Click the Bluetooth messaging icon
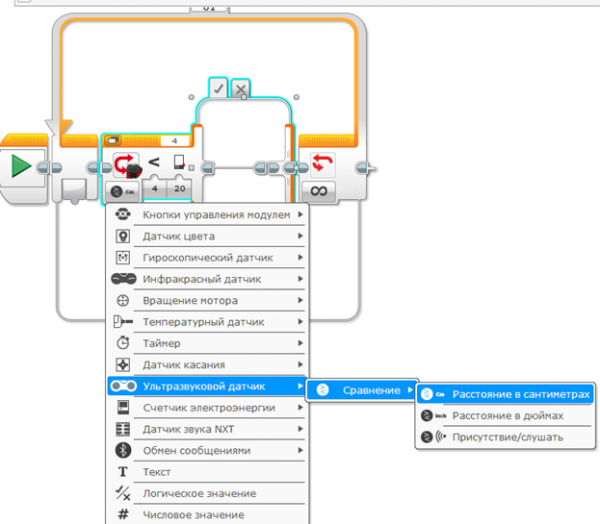 click(x=123, y=451)
